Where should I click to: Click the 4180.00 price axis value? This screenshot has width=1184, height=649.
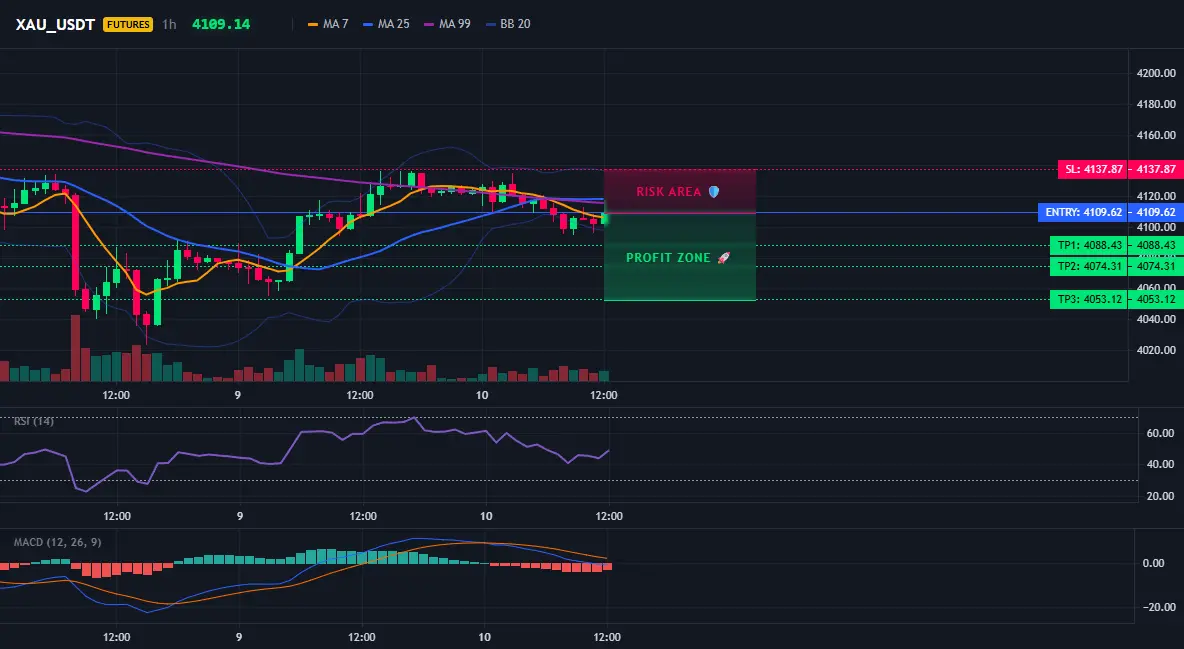click(x=1156, y=104)
